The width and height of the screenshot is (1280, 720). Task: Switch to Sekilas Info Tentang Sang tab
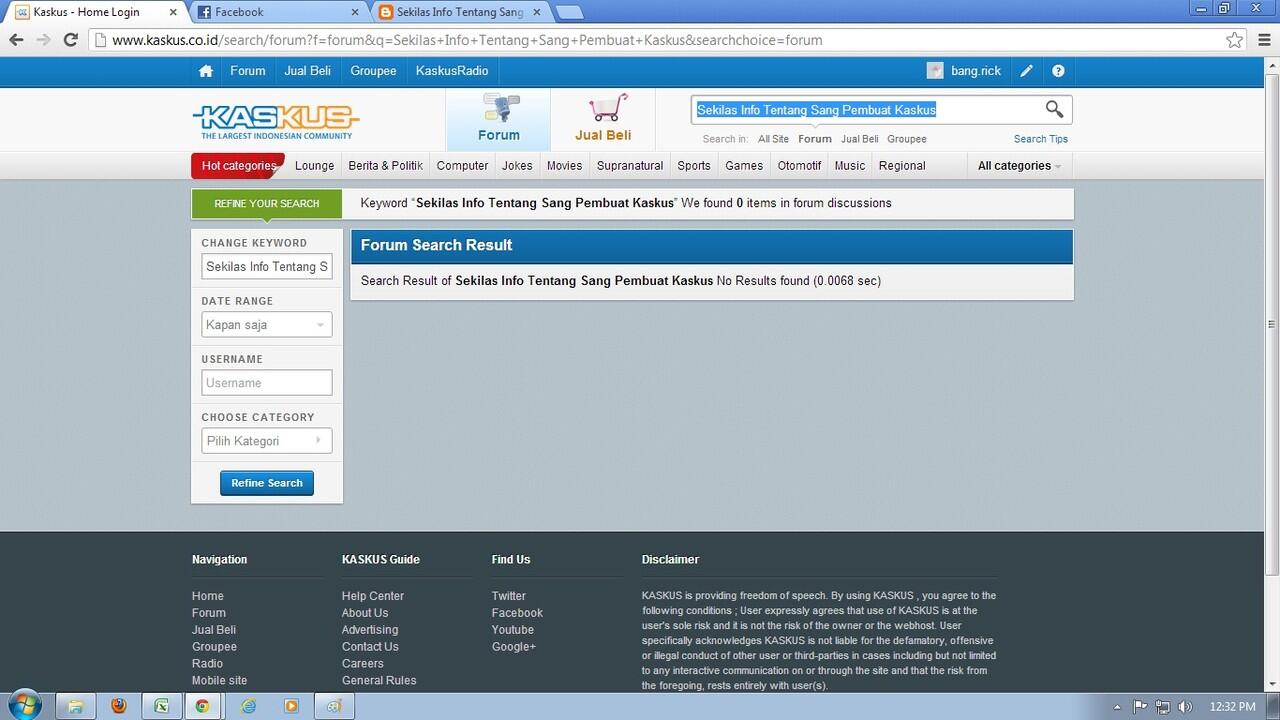point(461,12)
